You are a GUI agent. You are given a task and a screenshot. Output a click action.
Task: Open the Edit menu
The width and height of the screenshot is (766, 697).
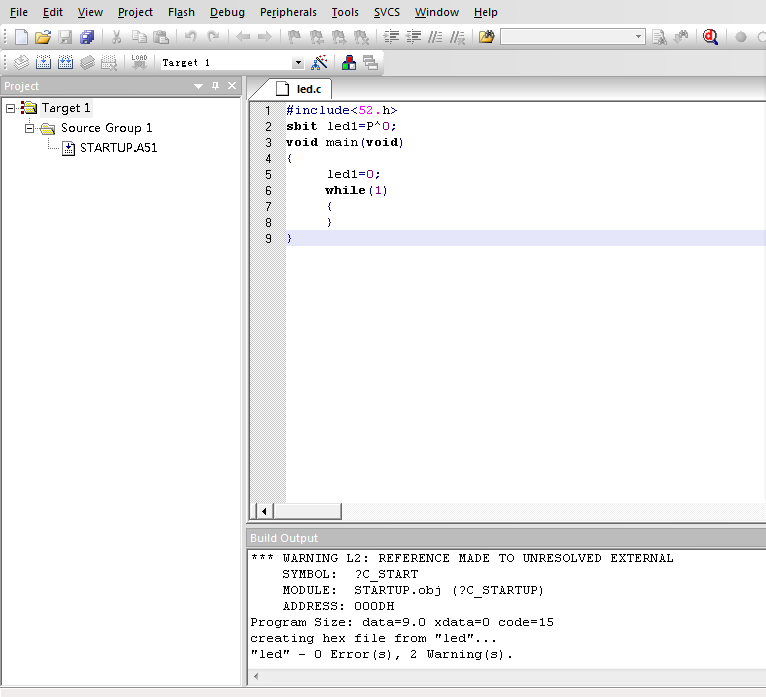click(53, 12)
